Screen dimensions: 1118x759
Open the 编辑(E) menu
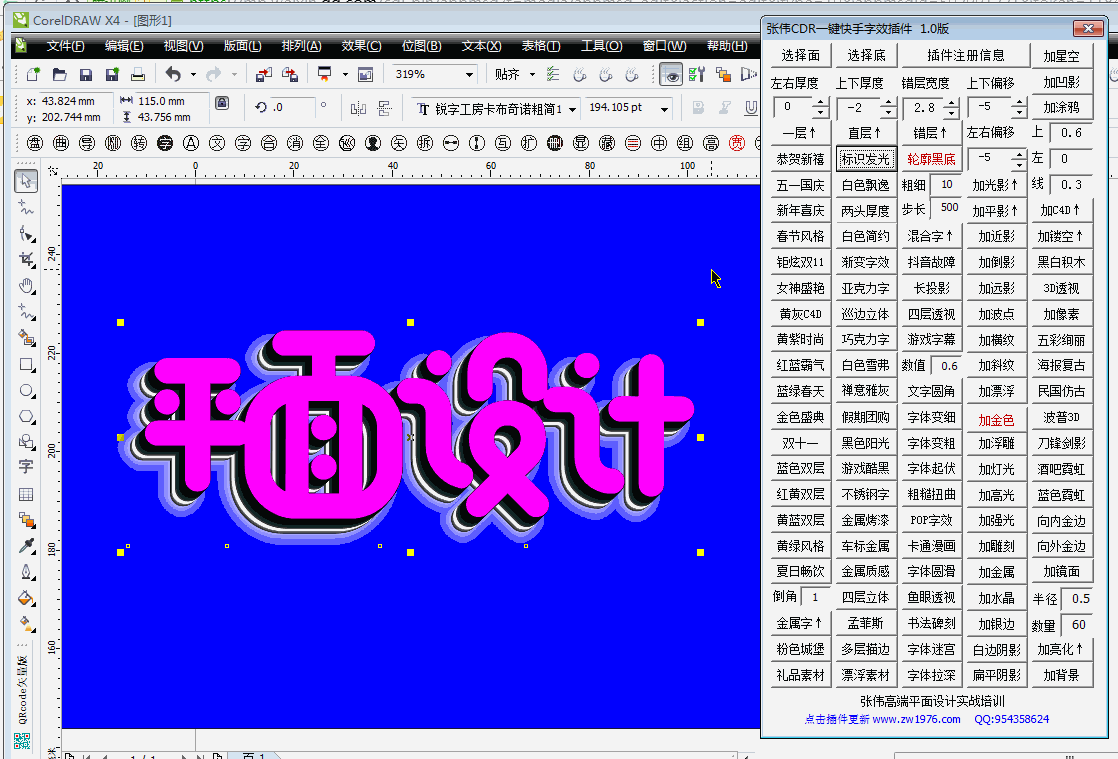click(124, 46)
